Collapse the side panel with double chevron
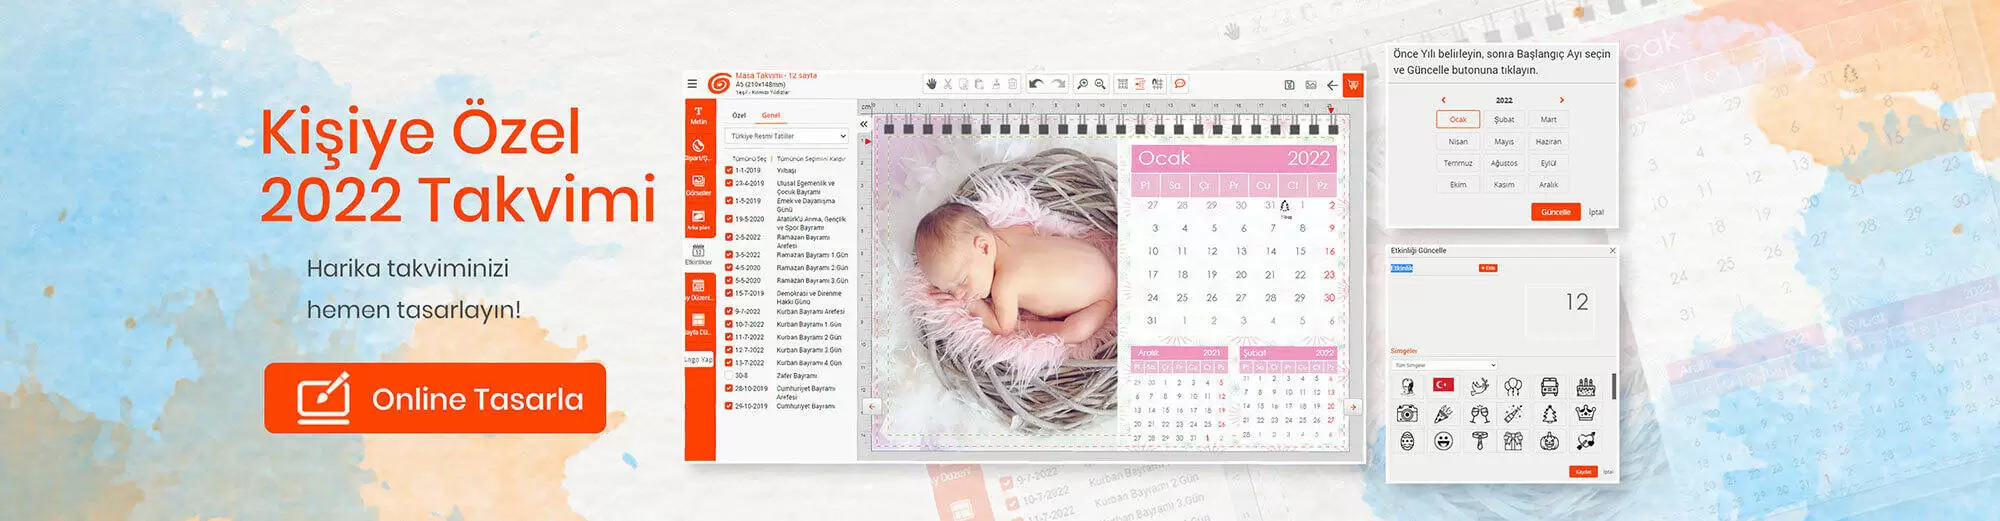Screen dimensions: 2000x521 [x=864, y=124]
